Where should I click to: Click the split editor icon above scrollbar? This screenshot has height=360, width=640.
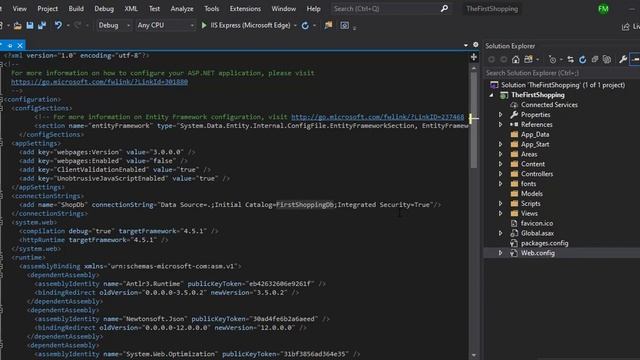coord(473,57)
